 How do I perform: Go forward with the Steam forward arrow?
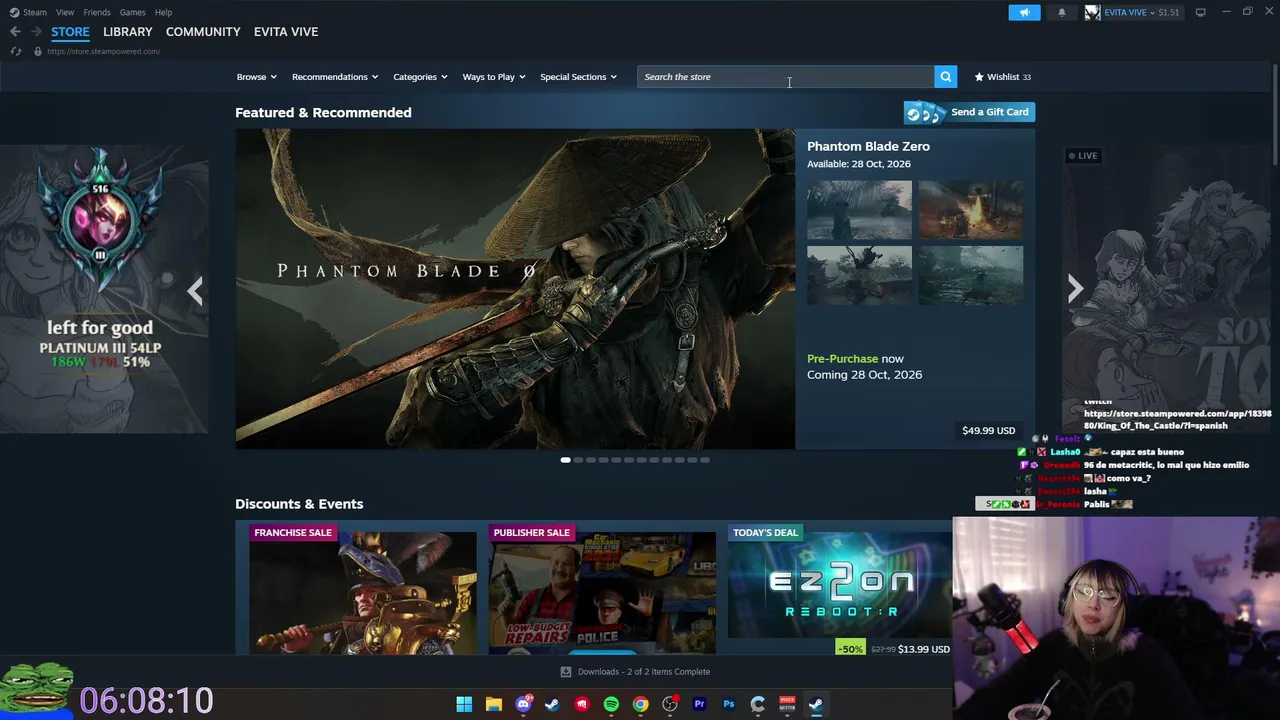[36, 32]
